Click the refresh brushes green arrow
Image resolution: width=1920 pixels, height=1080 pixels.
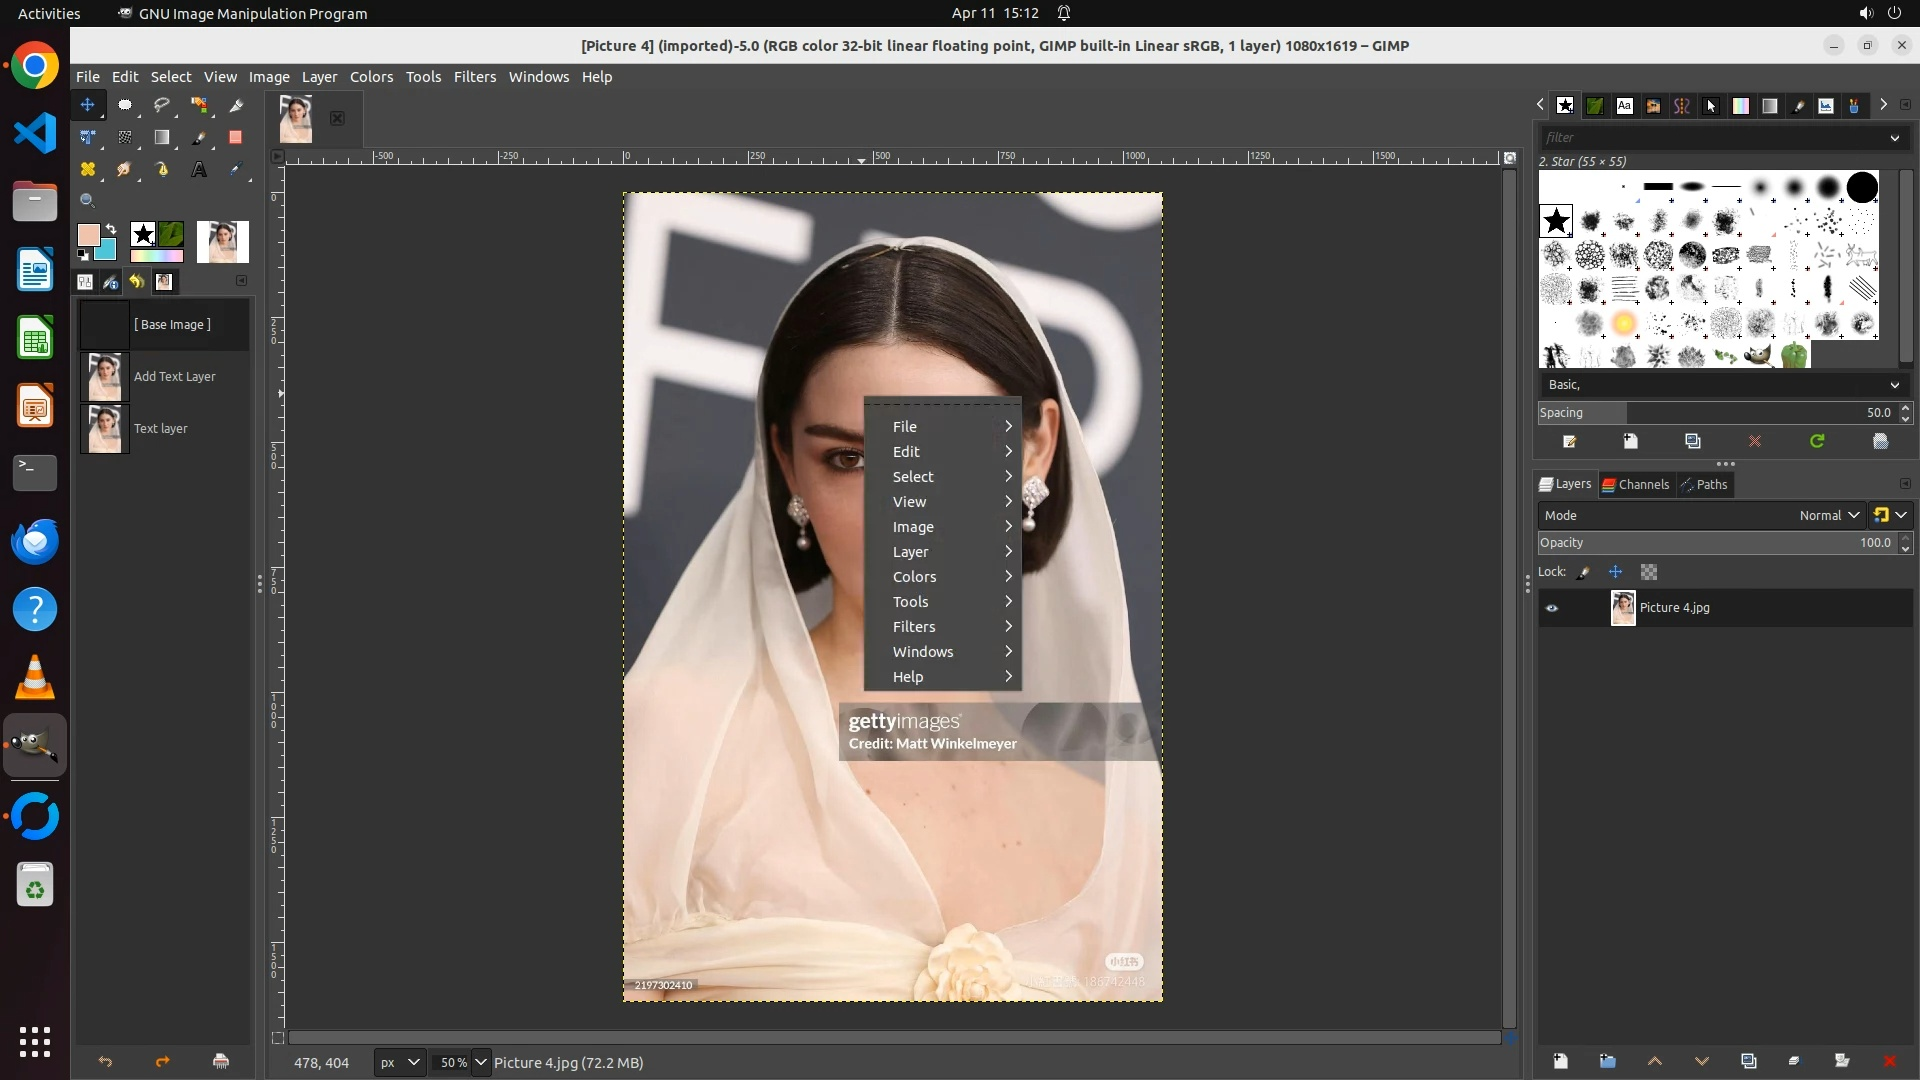[x=1817, y=441]
